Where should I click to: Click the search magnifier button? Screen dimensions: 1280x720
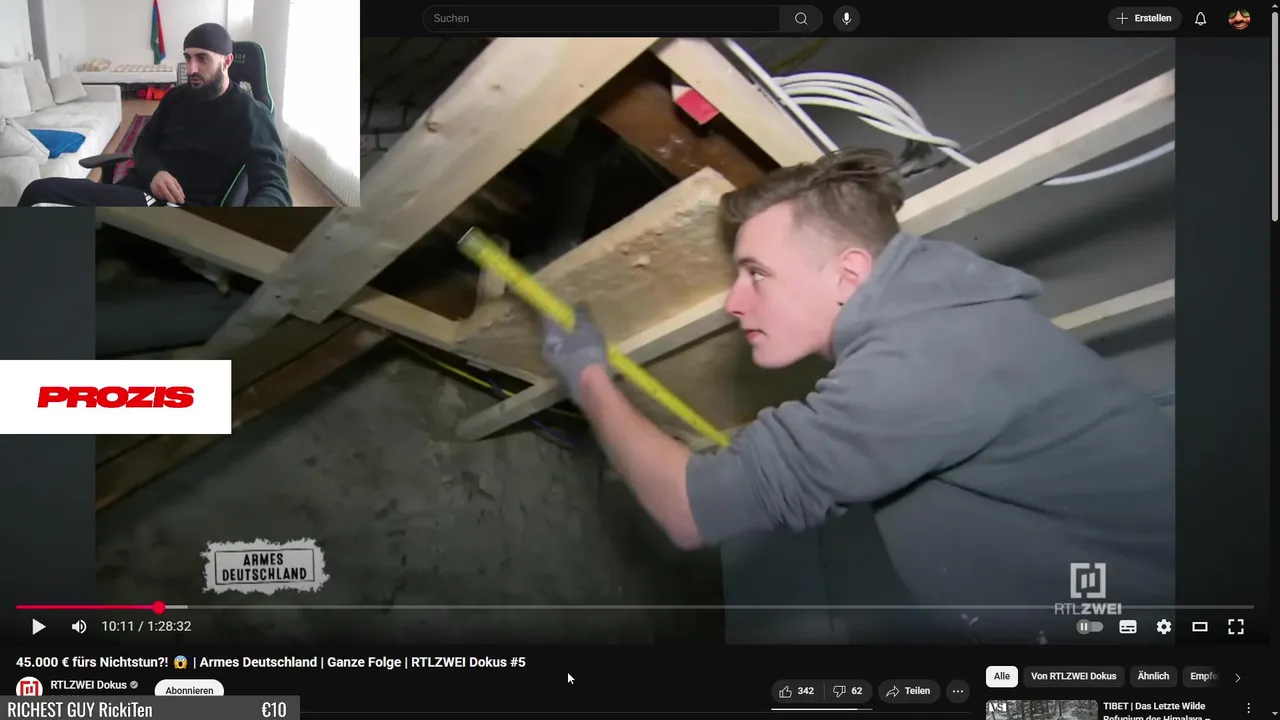click(x=801, y=18)
